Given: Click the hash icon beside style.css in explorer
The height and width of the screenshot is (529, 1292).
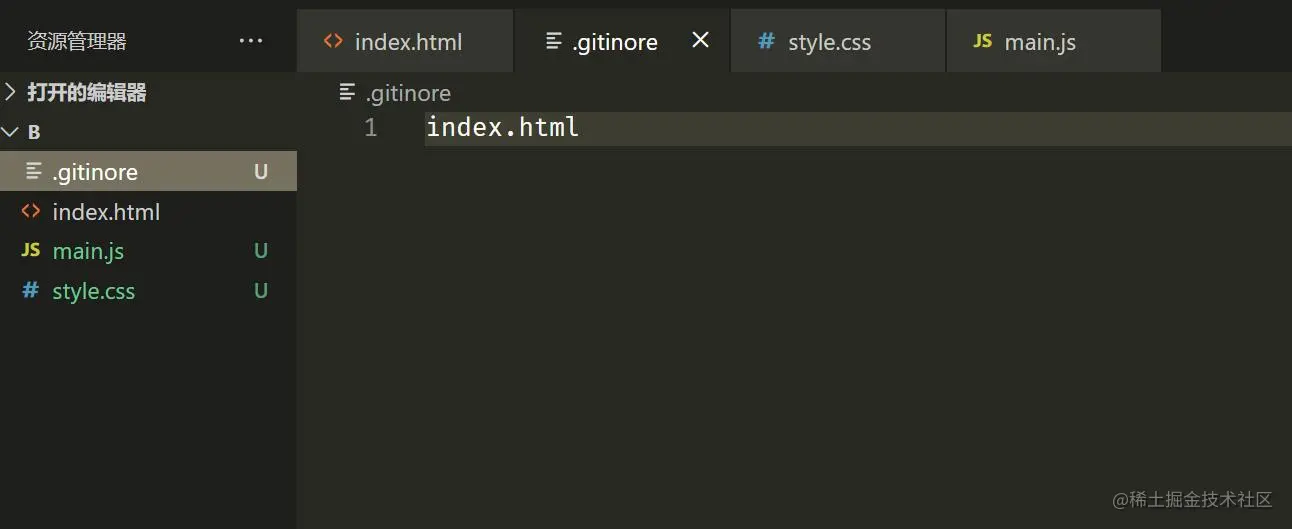Looking at the screenshot, I should click(31, 291).
